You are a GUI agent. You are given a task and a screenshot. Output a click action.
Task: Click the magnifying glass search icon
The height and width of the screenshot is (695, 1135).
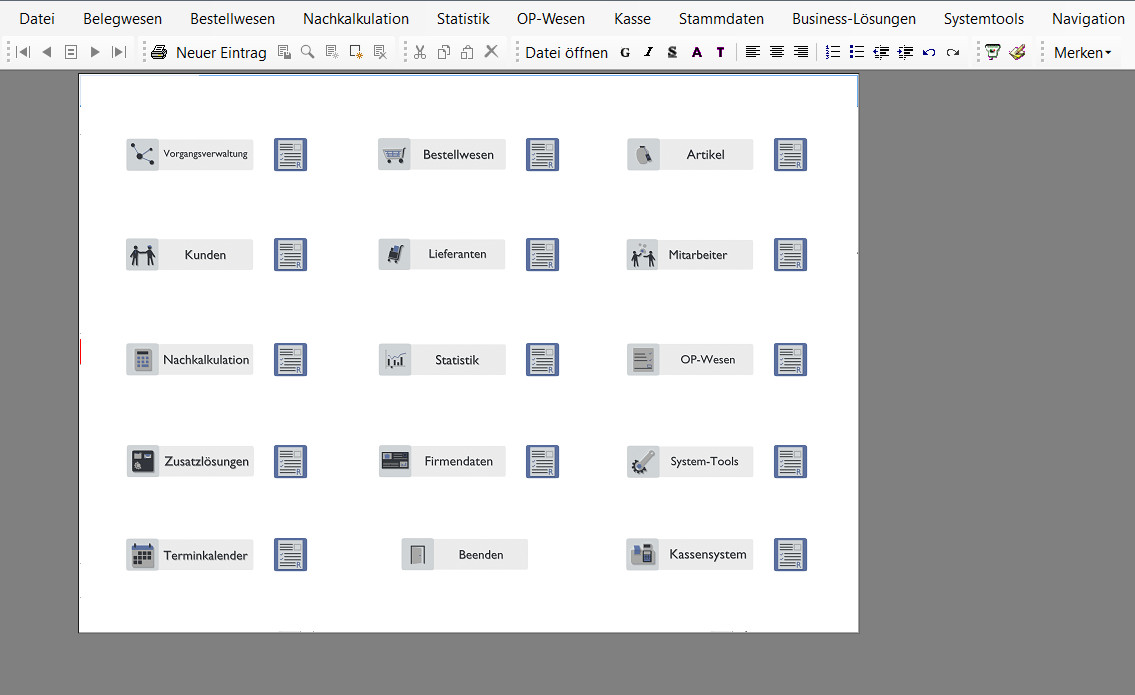click(x=307, y=52)
